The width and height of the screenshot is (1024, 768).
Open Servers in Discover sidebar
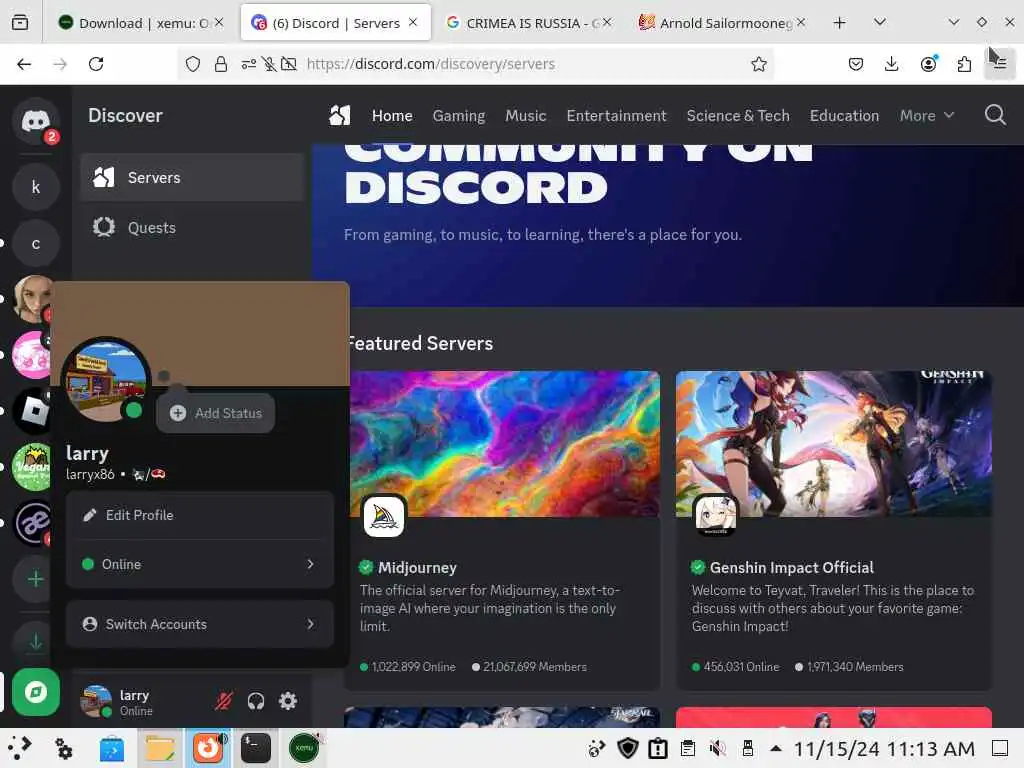(193, 178)
